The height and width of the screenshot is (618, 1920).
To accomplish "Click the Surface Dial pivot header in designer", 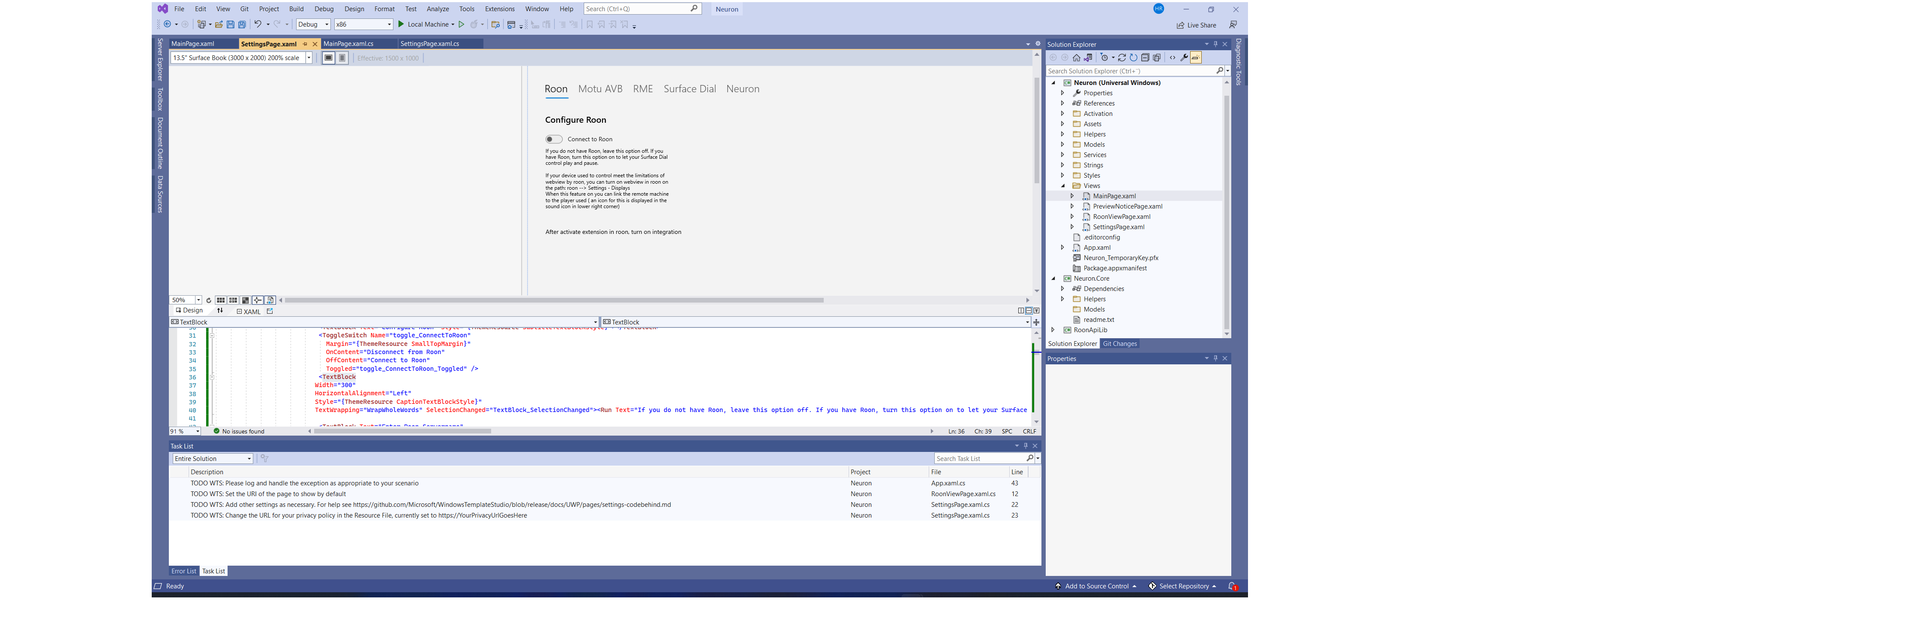I will [x=690, y=89].
